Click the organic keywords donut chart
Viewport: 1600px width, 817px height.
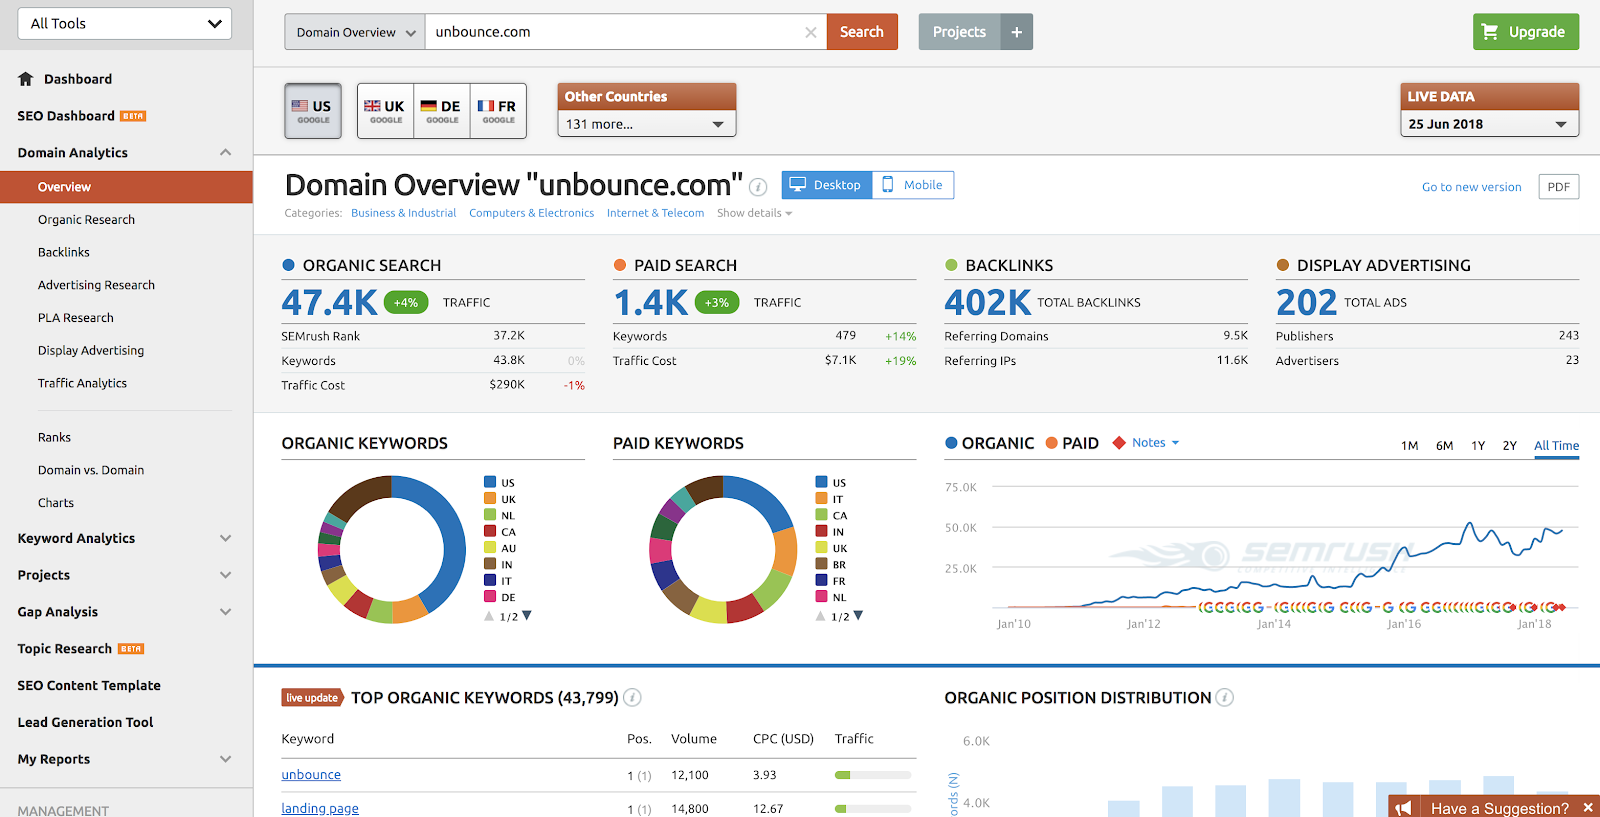pyautogui.click(x=392, y=549)
